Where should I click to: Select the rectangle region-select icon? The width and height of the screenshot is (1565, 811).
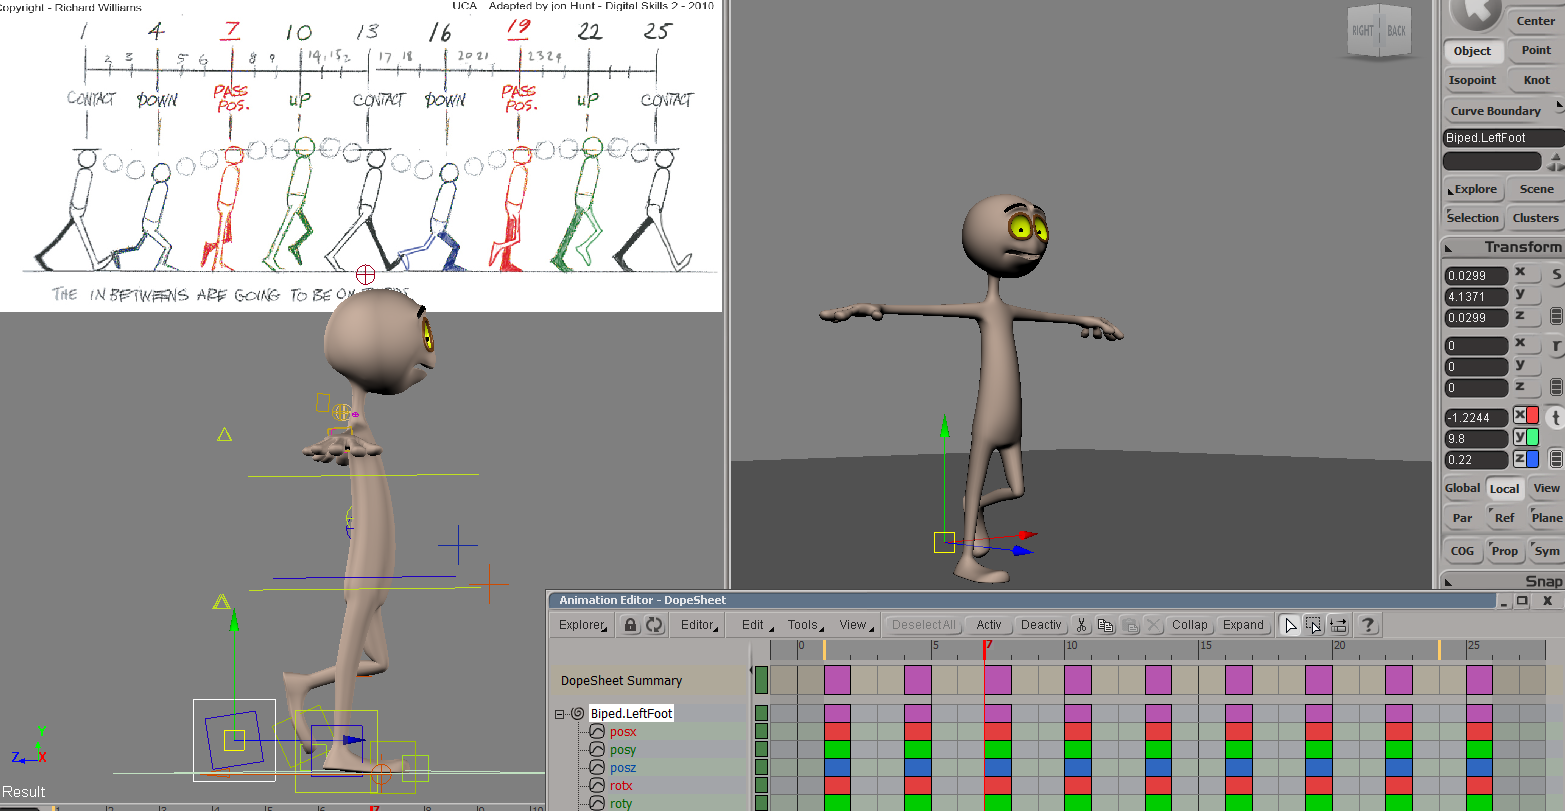1314,624
